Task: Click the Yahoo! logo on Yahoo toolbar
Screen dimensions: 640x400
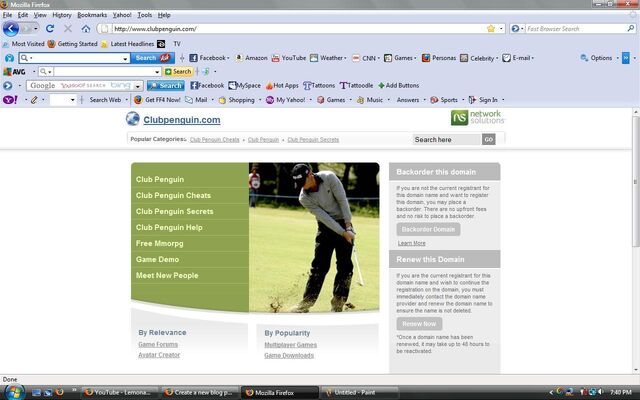Action: (x=10, y=100)
